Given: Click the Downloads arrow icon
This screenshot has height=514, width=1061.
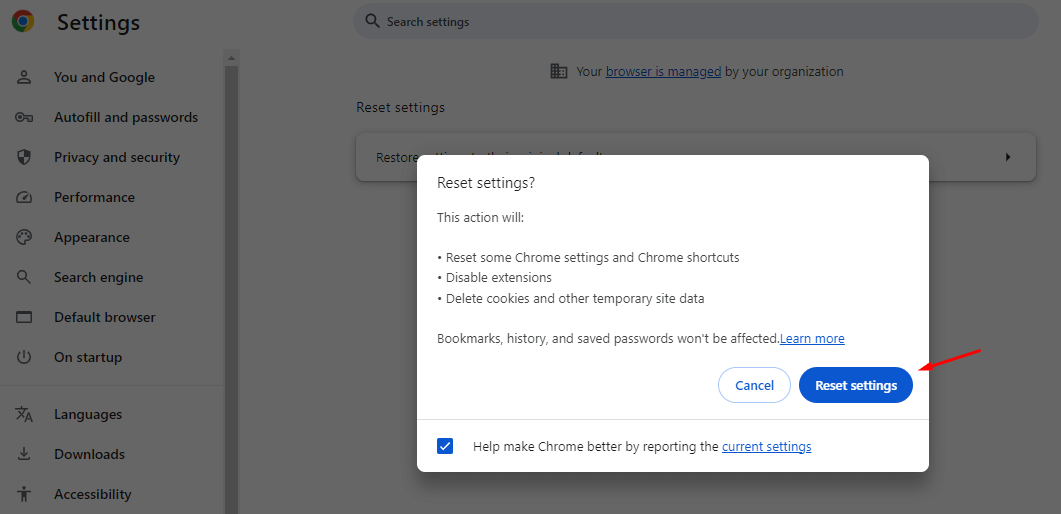Looking at the screenshot, I should click(x=25, y=454).
